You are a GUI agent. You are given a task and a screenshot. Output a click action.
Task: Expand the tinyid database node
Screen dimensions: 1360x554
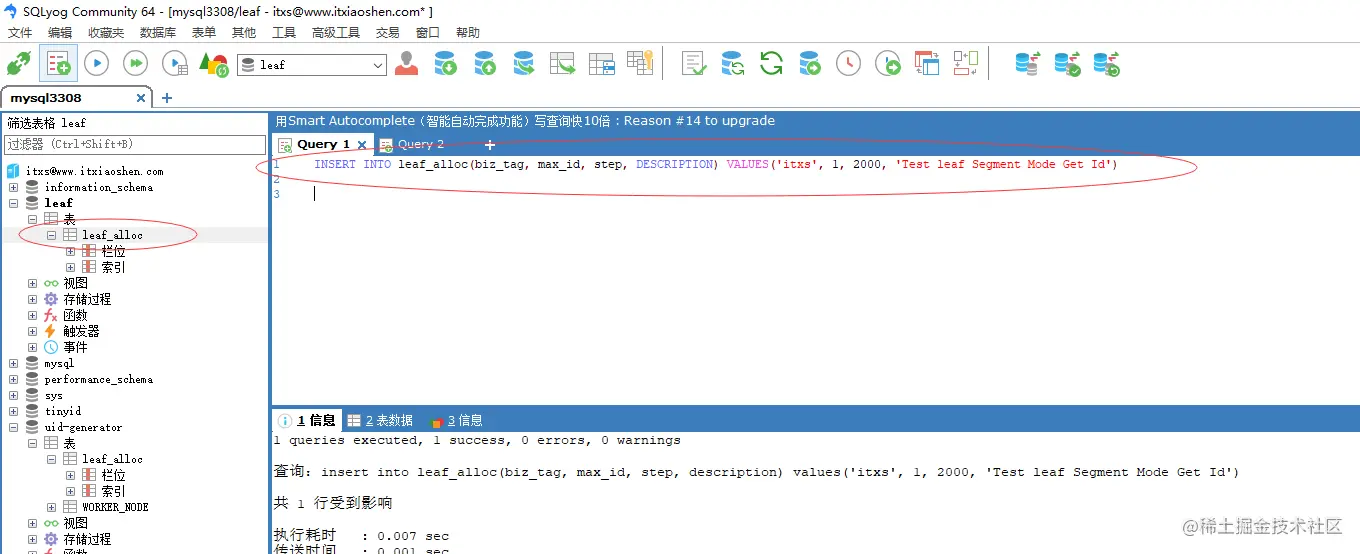point(14,411)
